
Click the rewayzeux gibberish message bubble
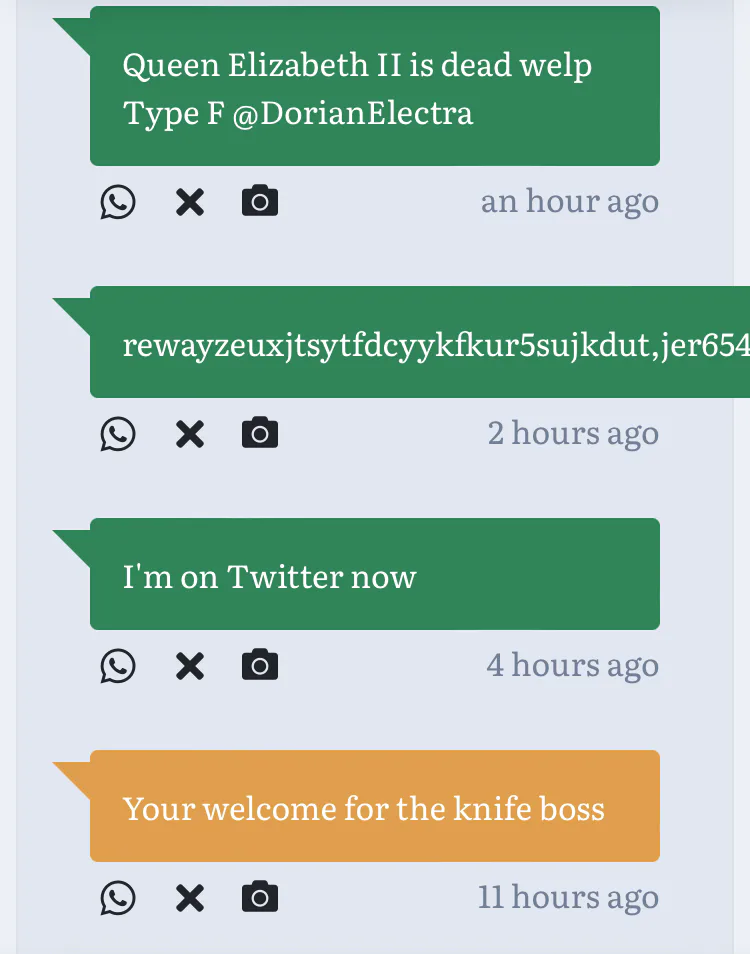tap(420, 344)
